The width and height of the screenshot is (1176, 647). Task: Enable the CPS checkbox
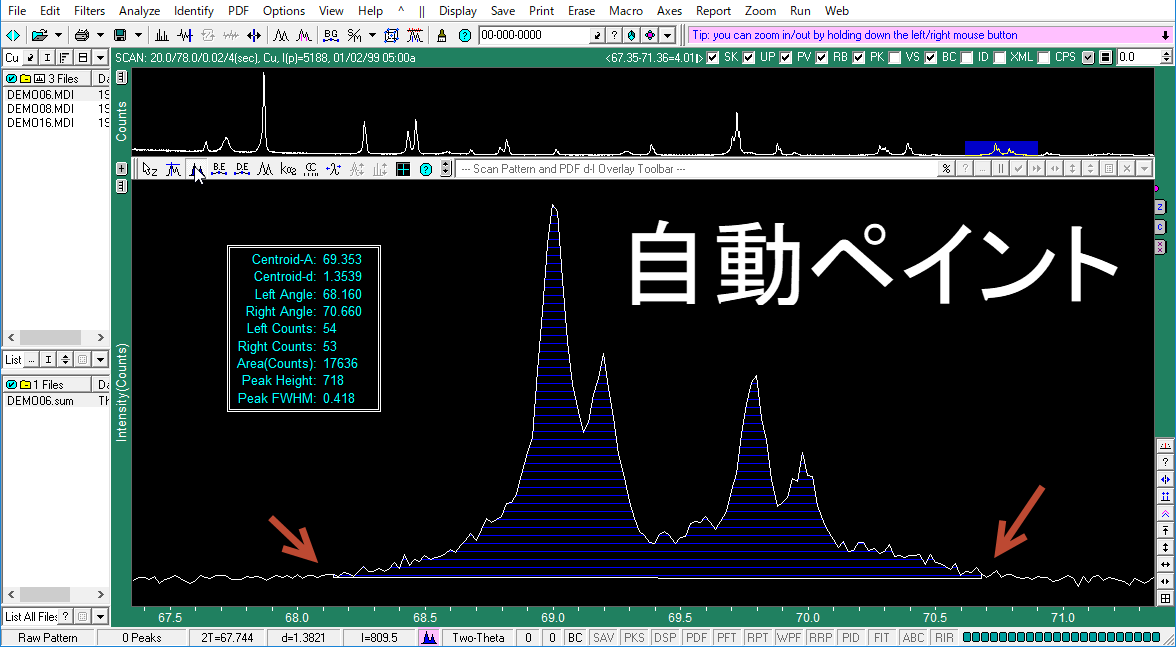[x=1044, y=57]
